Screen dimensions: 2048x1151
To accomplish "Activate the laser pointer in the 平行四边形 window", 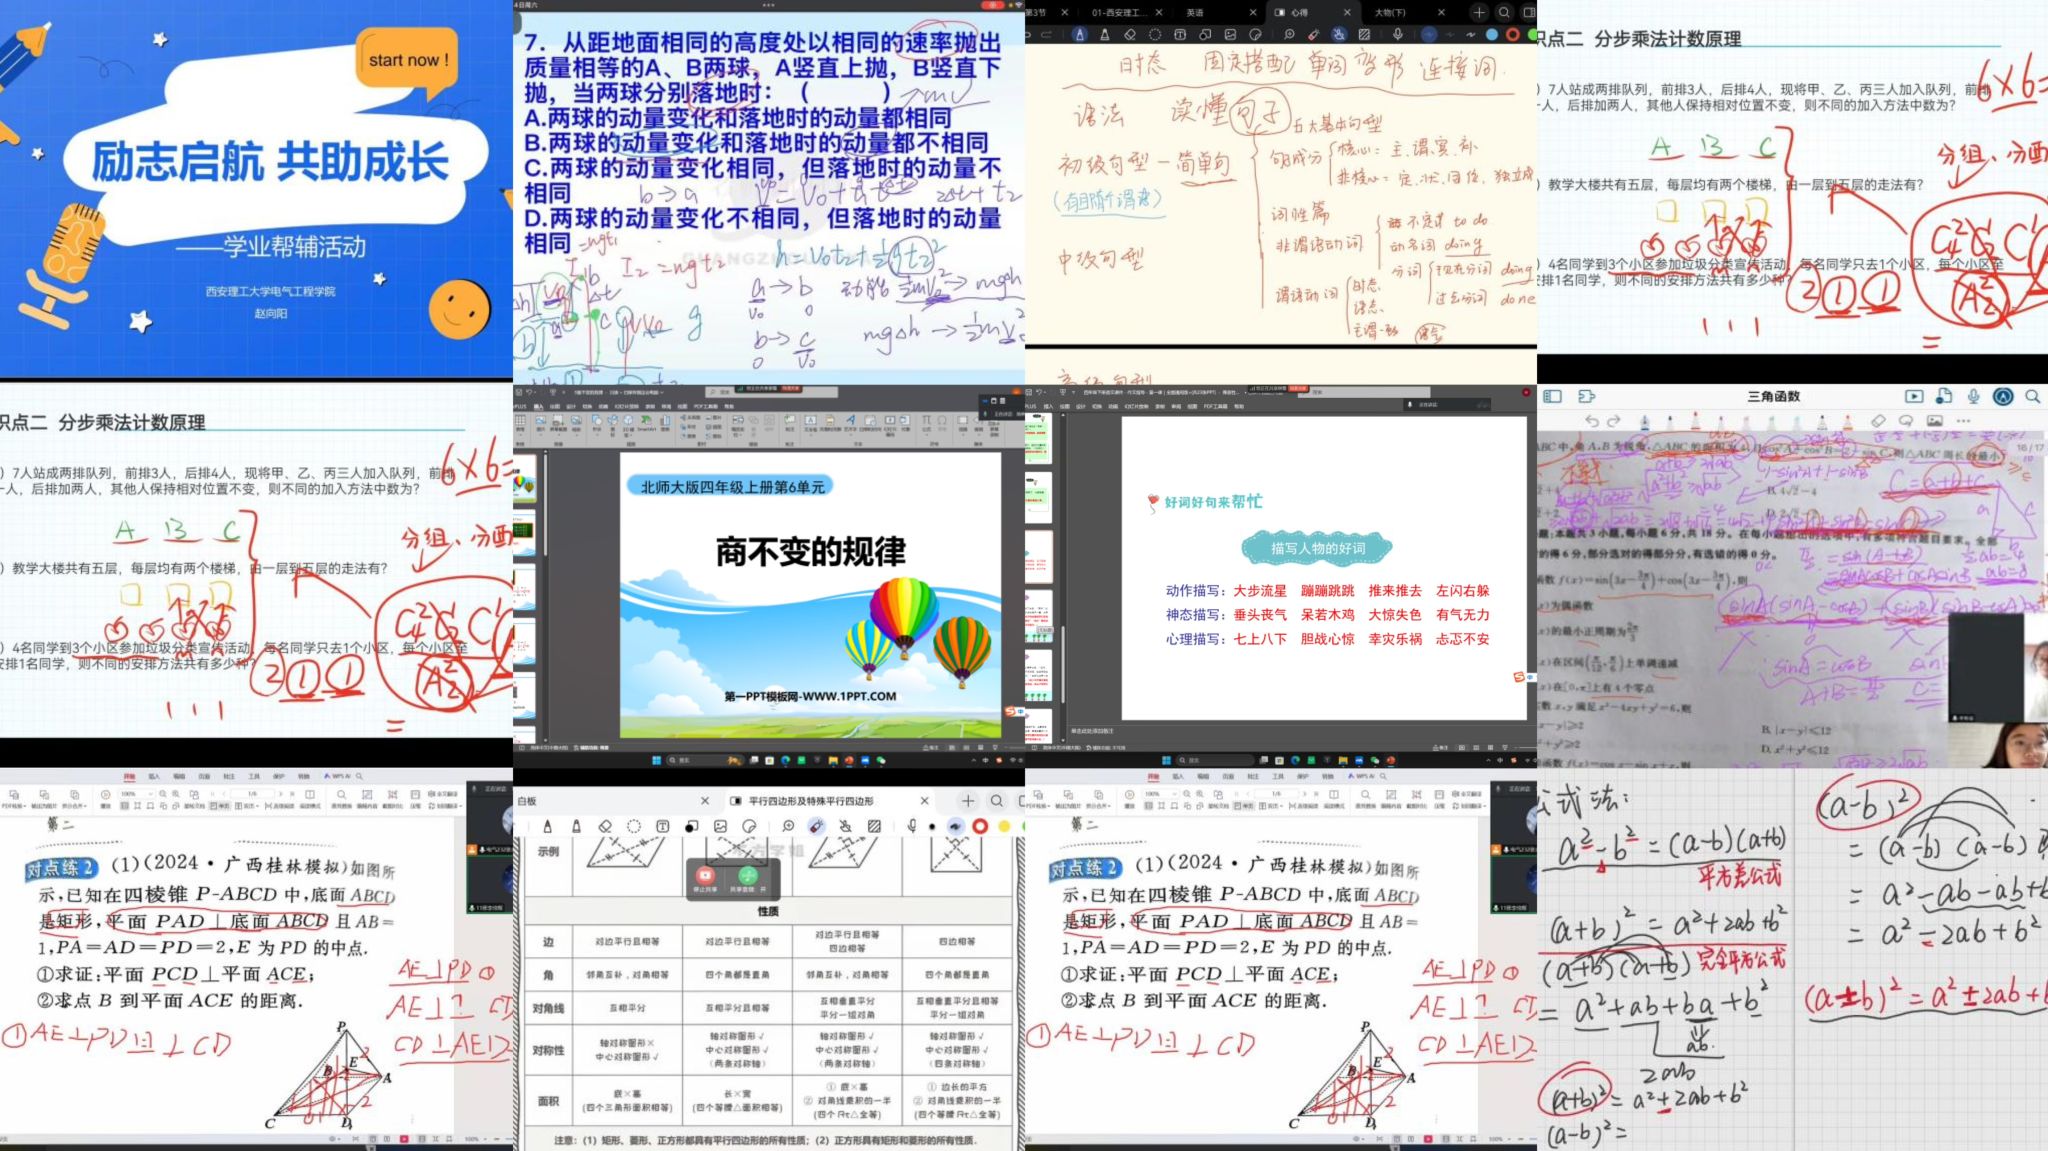I will click(816, 826).
